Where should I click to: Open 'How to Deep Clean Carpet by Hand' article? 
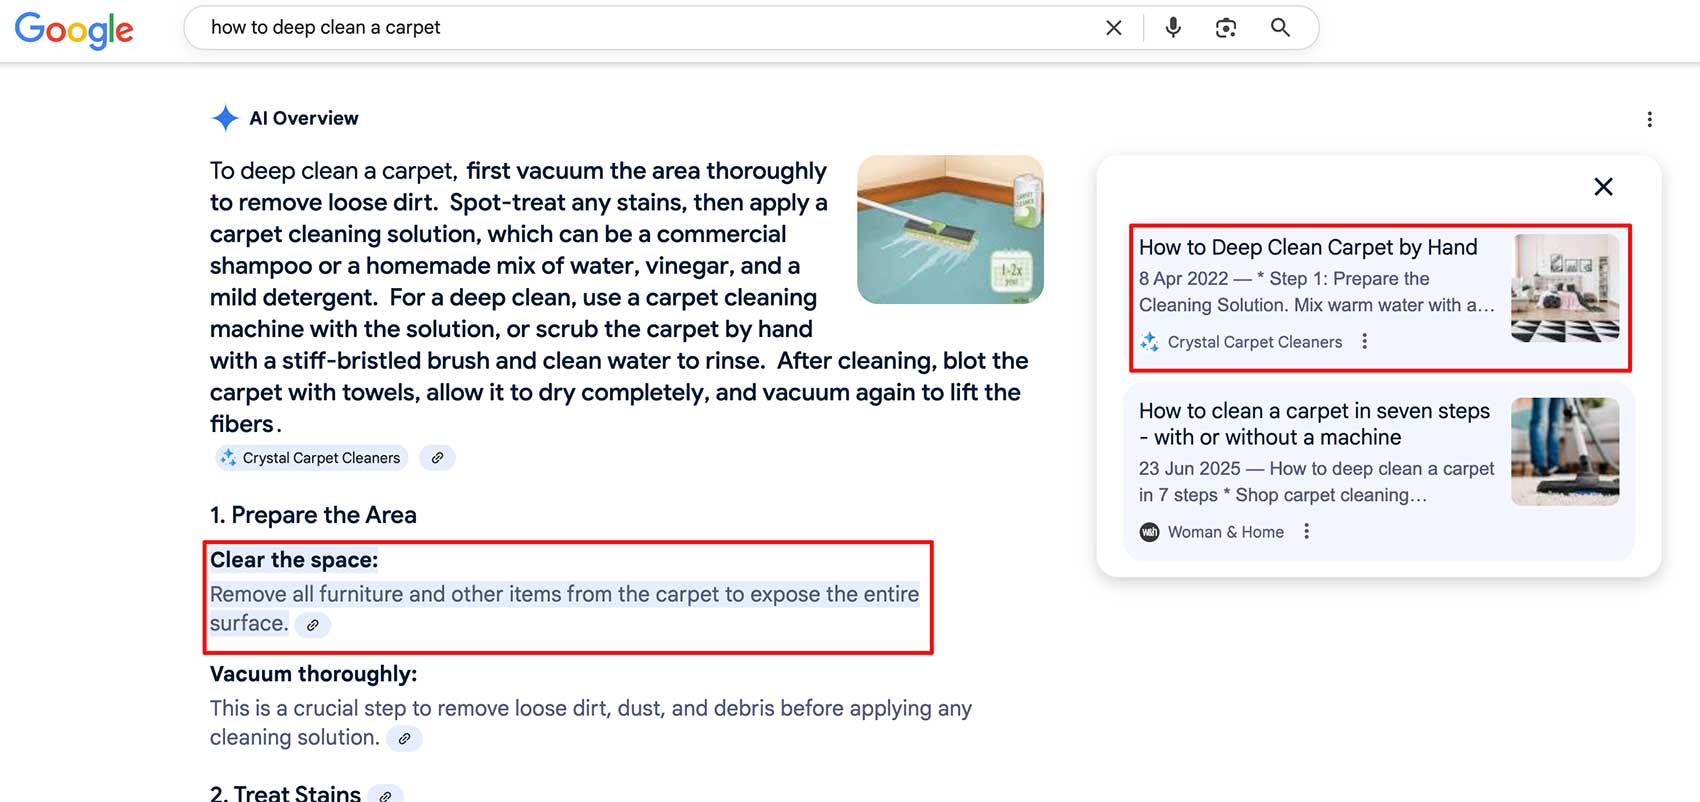pyautogui.click(x=1307, y=248)
